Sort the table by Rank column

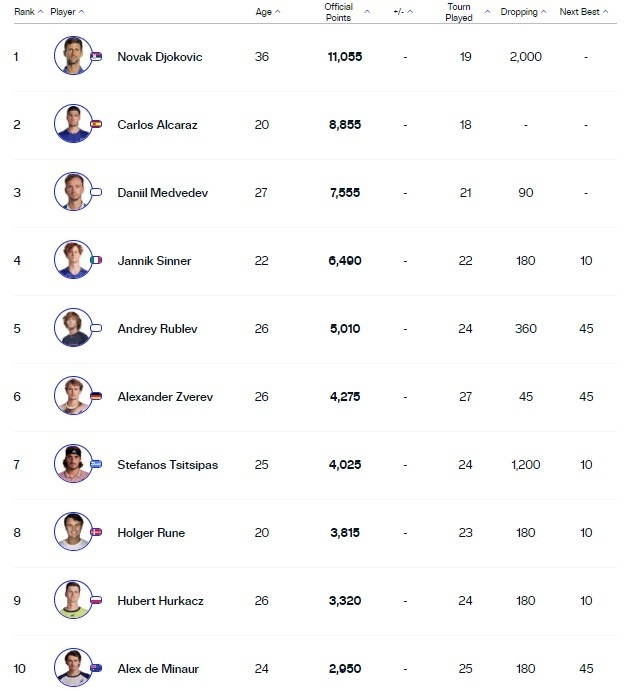(x=28, y=12)
